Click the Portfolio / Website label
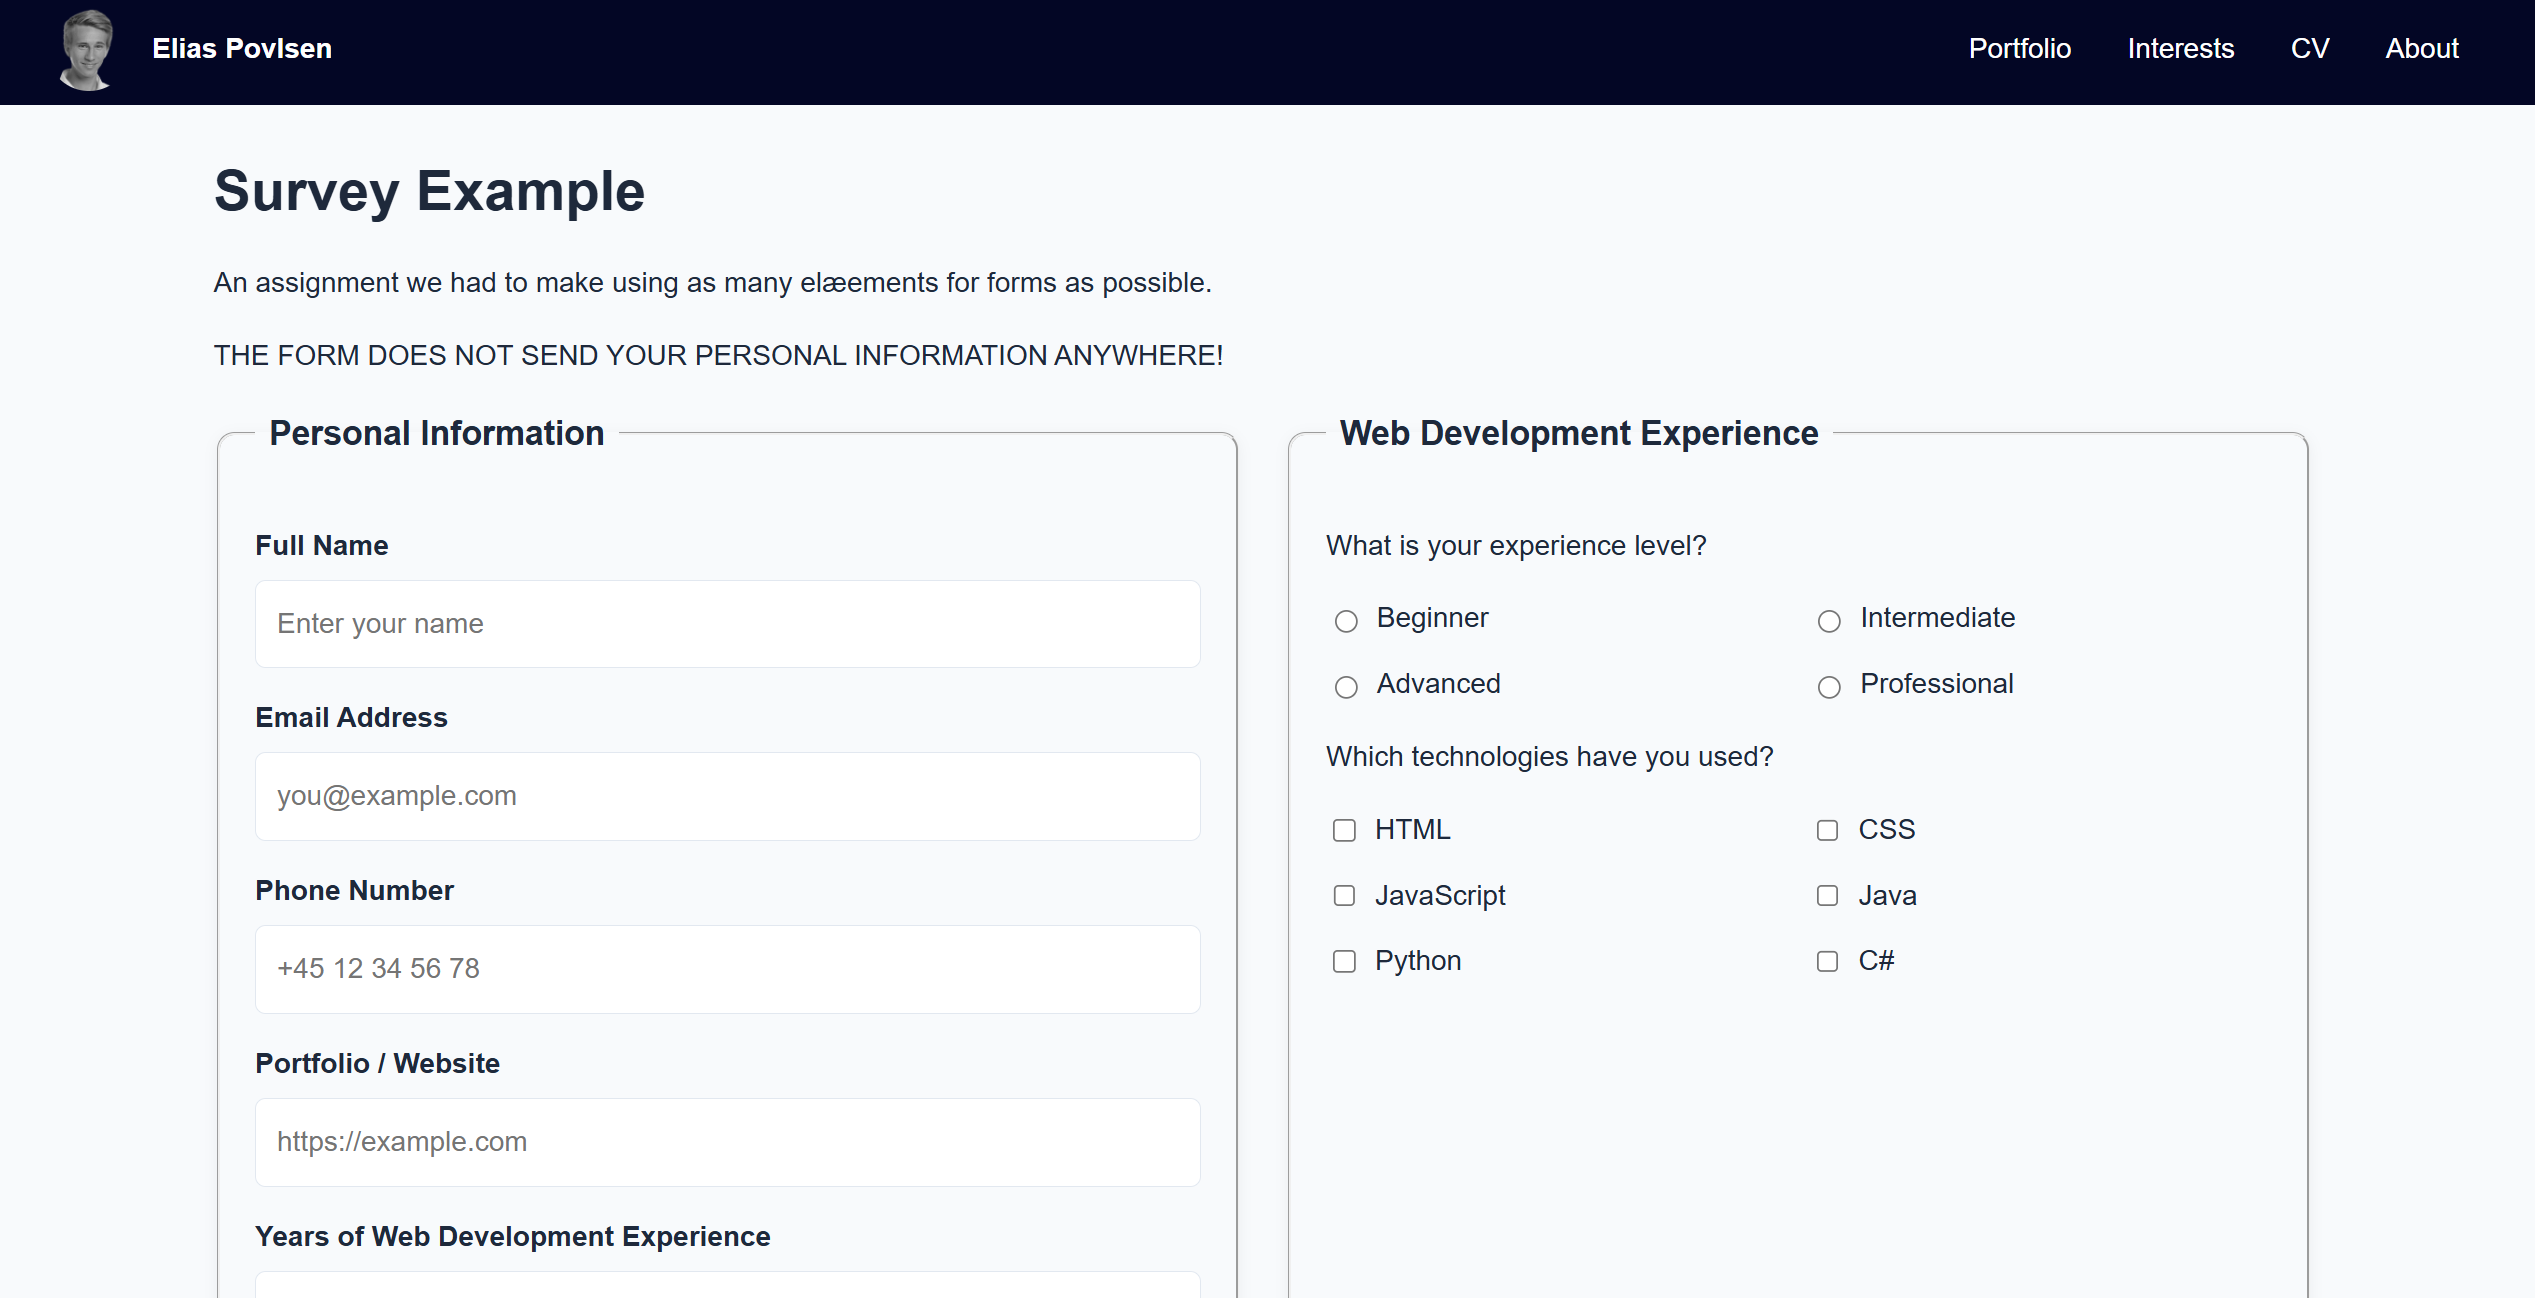 coord(377,1064)
